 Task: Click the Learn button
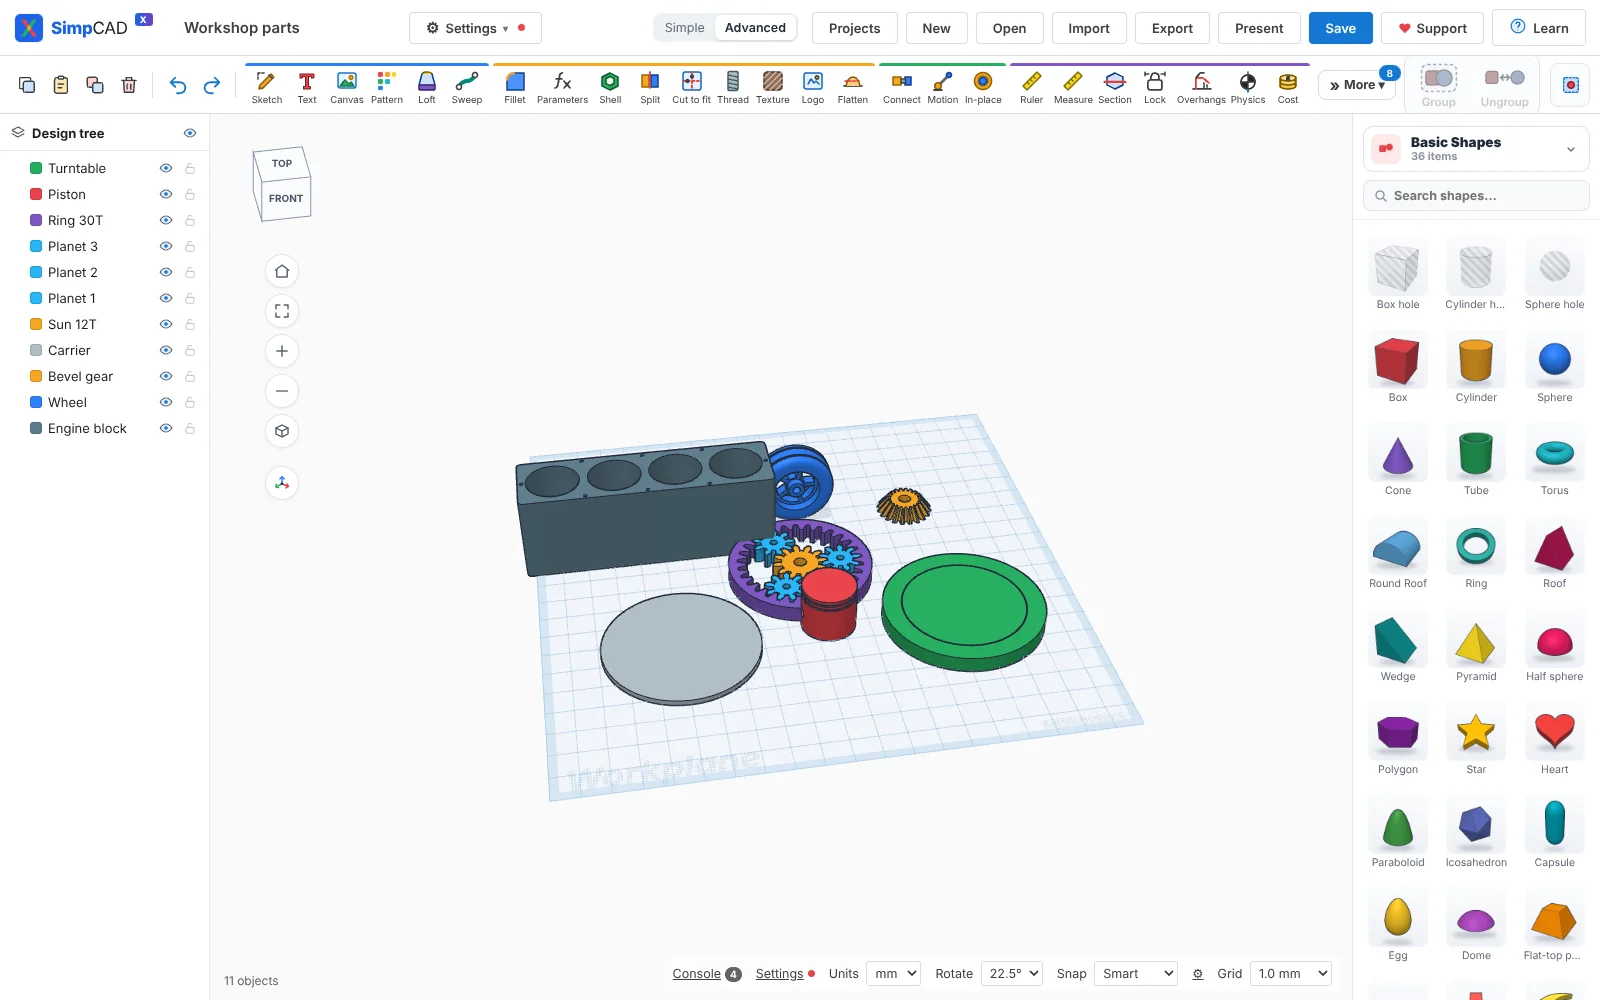[x=1539, y=28]
